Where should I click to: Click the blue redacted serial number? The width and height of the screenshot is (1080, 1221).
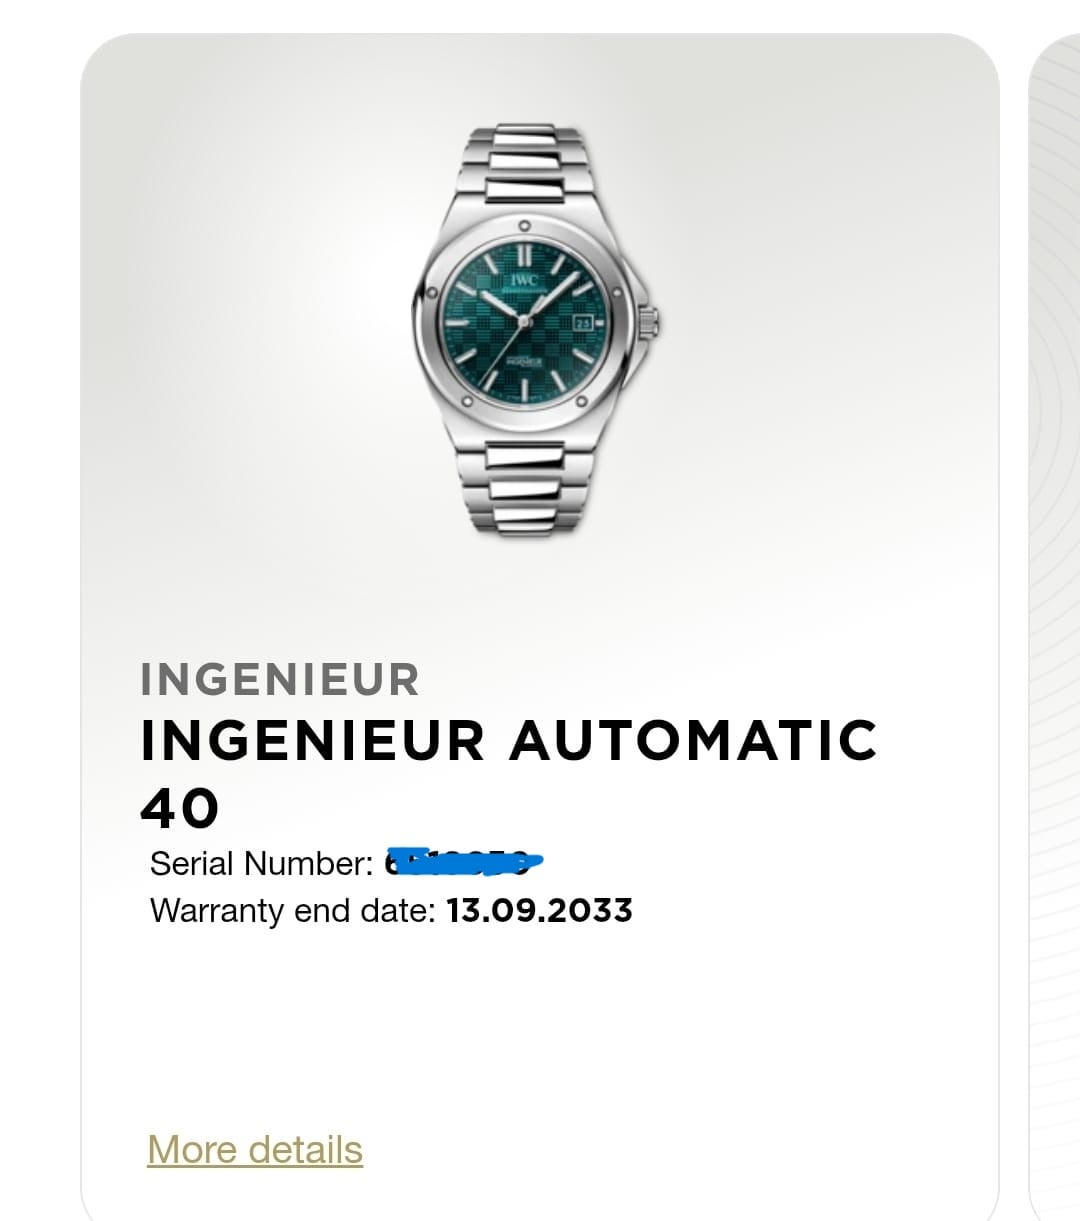click(x=463, y=861)
